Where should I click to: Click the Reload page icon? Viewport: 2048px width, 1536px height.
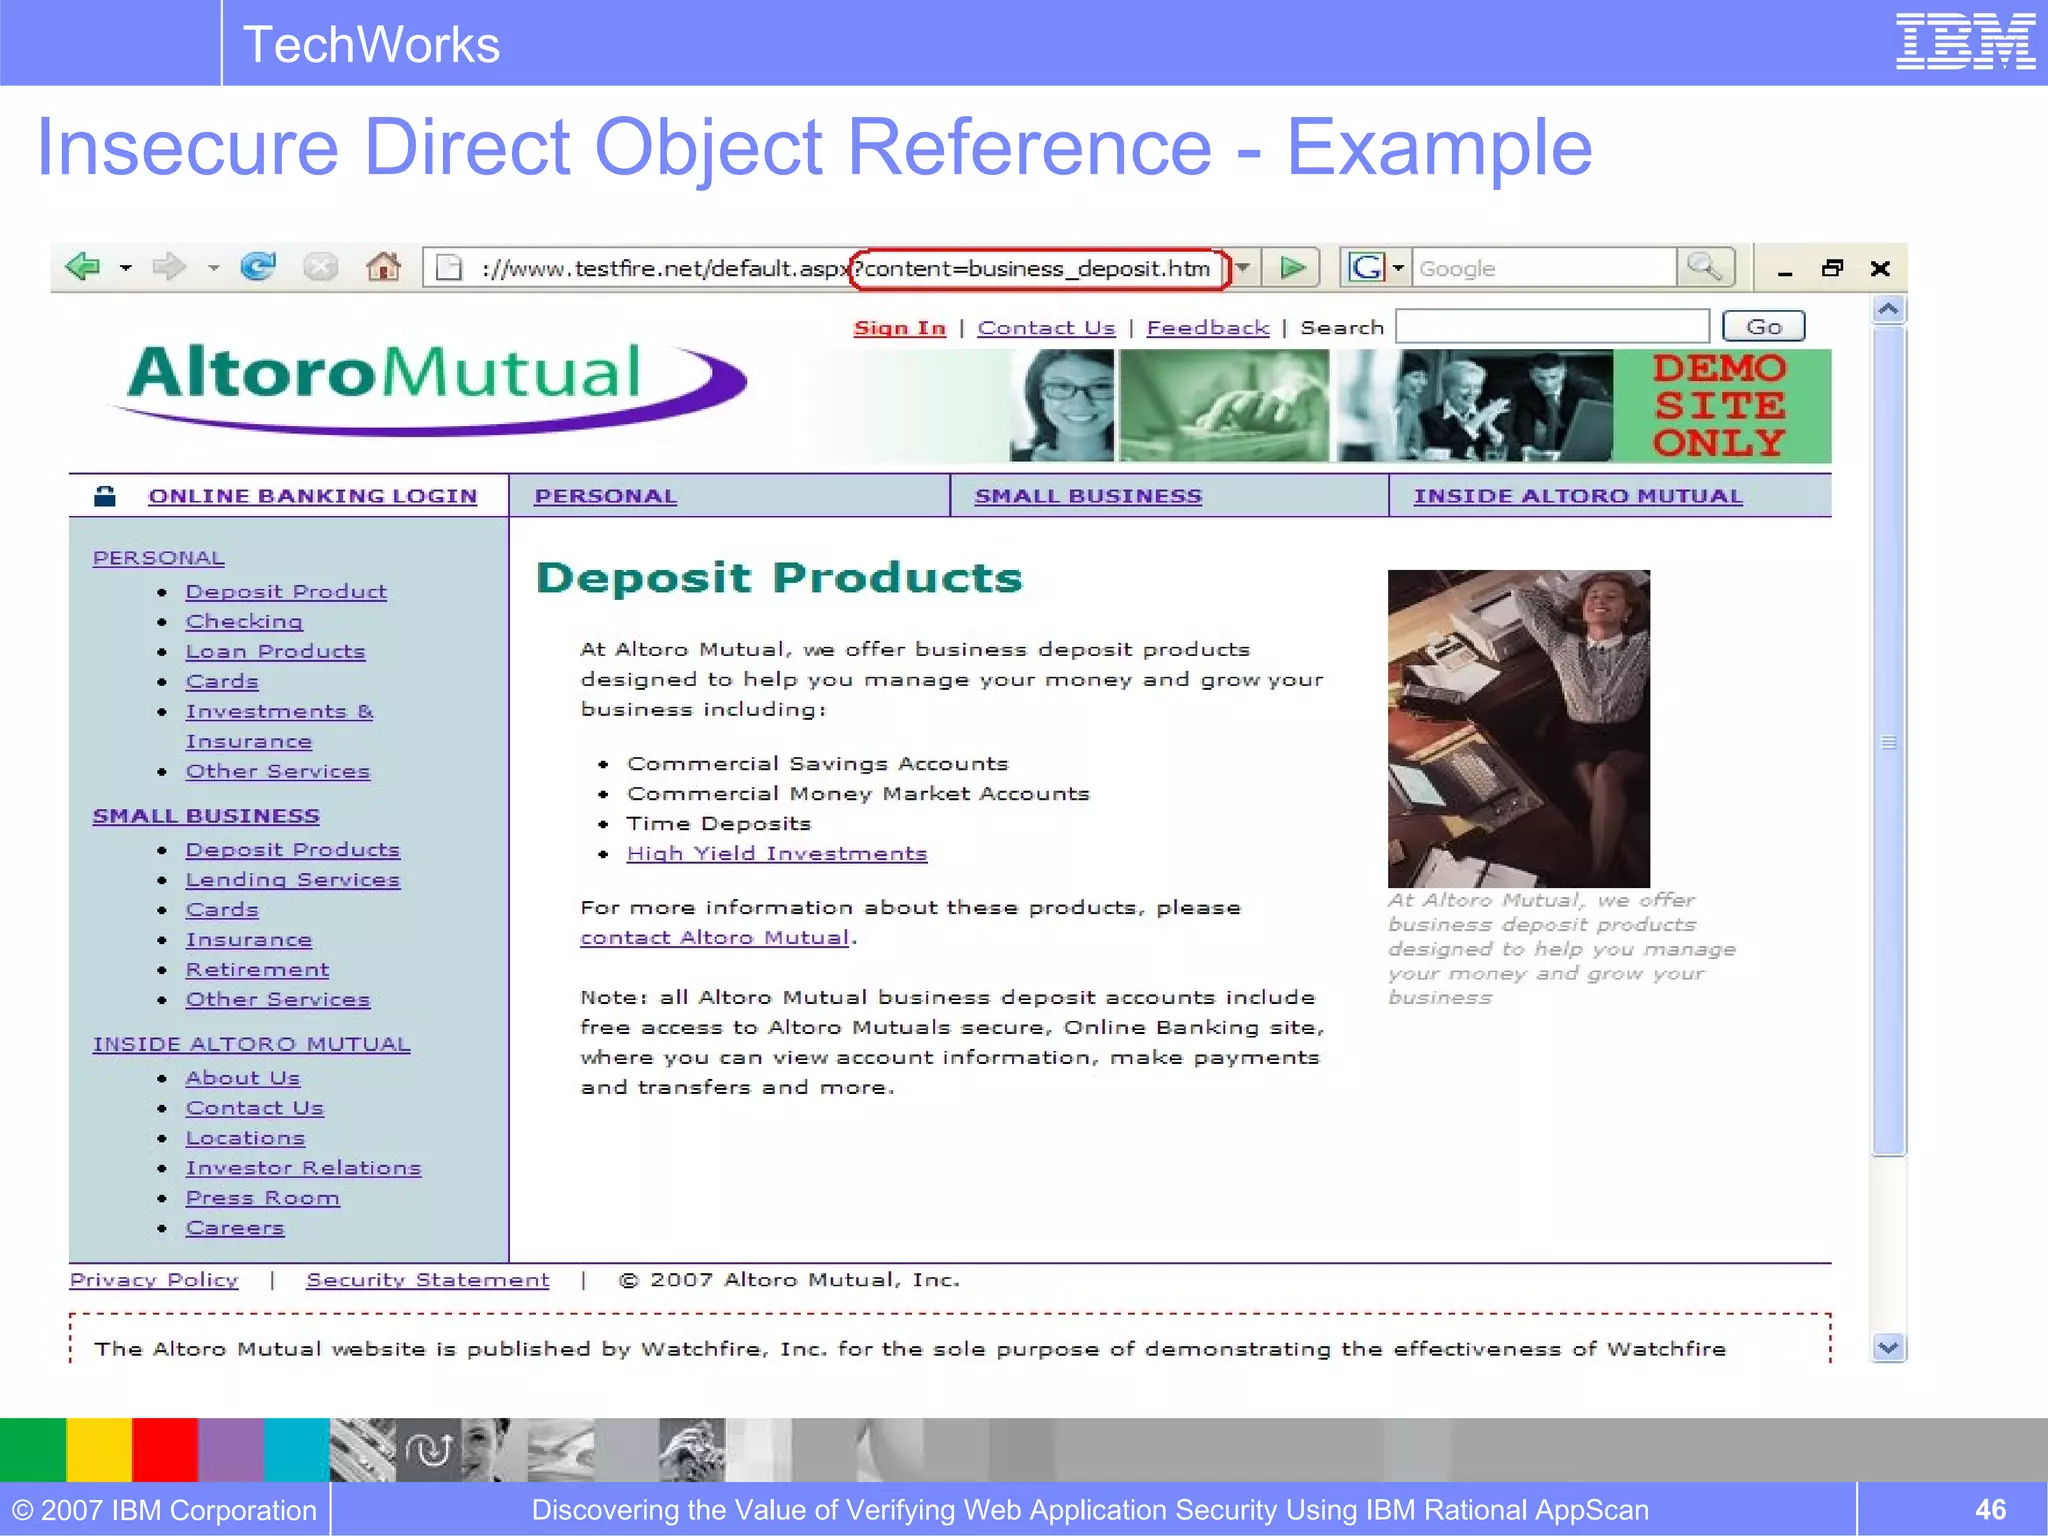(x=258, y=267)
